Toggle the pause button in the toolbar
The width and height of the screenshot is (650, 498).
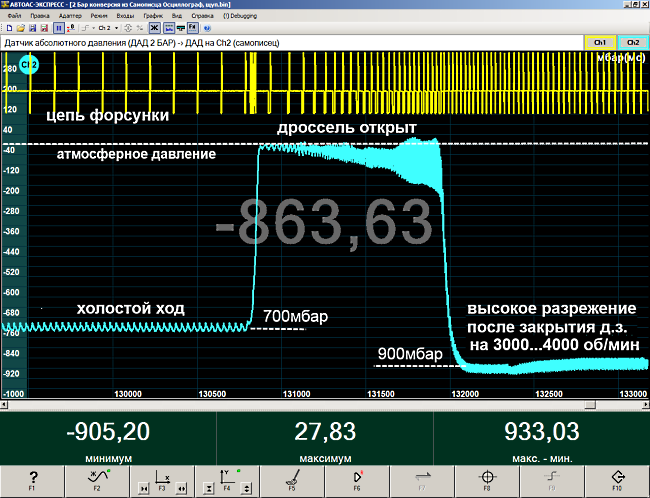[58, 29]
